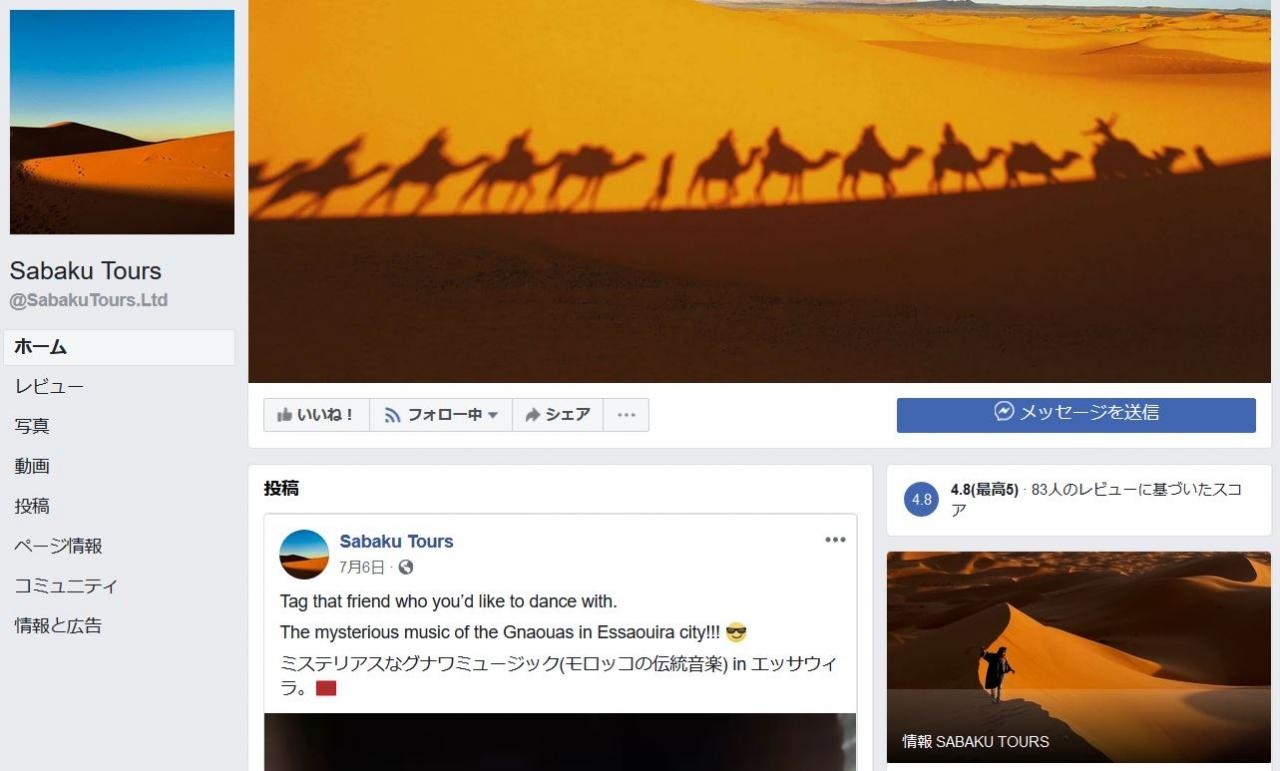Click the 4.8 rating badge
1280x771 pixels.
pos(921,499)
